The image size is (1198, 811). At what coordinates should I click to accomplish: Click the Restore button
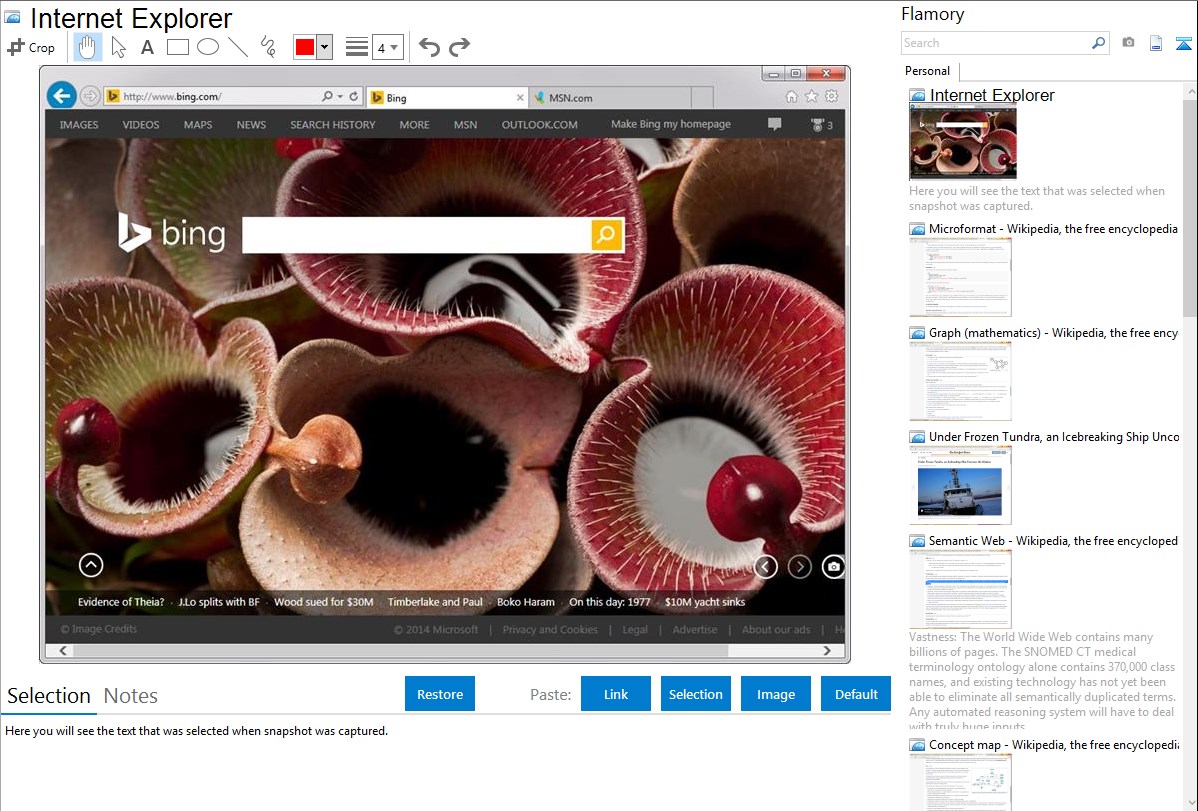coord(440,694)
